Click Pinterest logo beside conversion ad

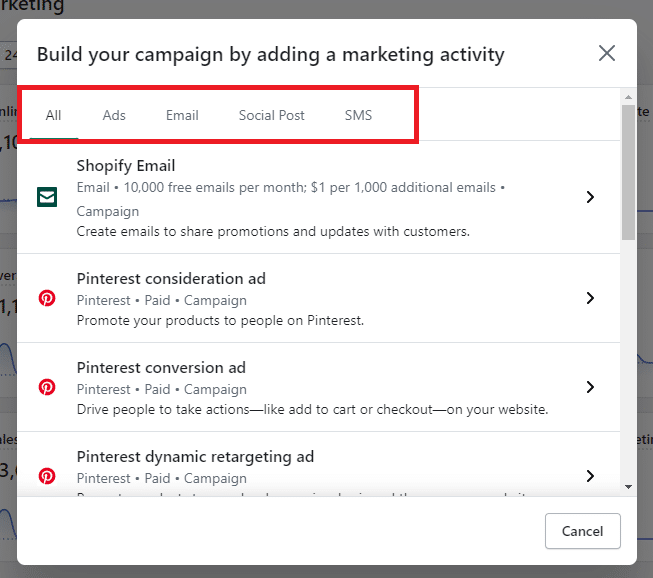(47, 387)
